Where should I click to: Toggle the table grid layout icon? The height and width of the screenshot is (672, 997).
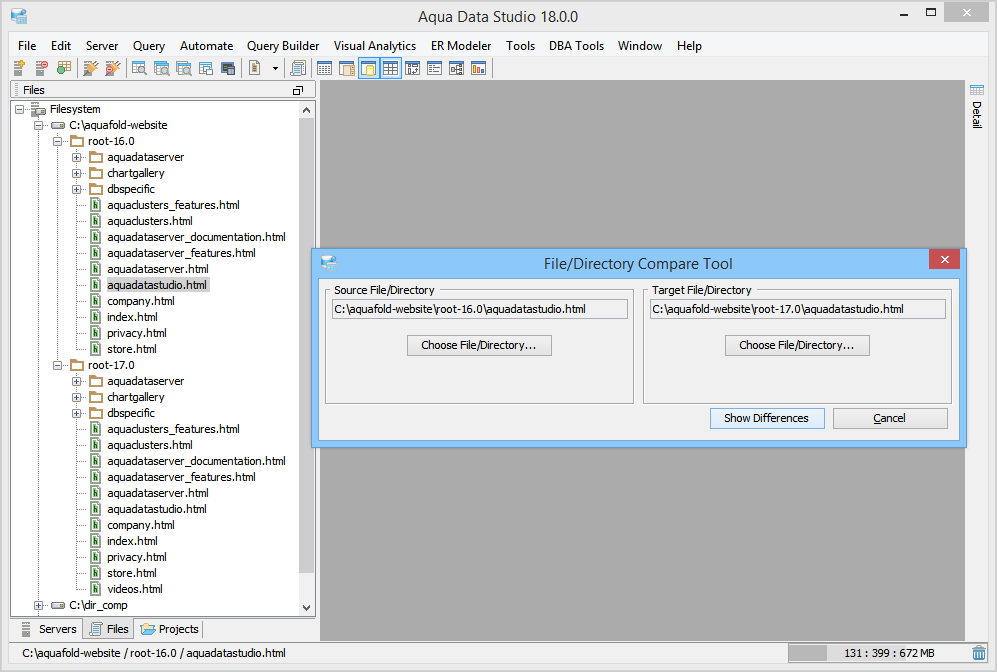[390, 67]
